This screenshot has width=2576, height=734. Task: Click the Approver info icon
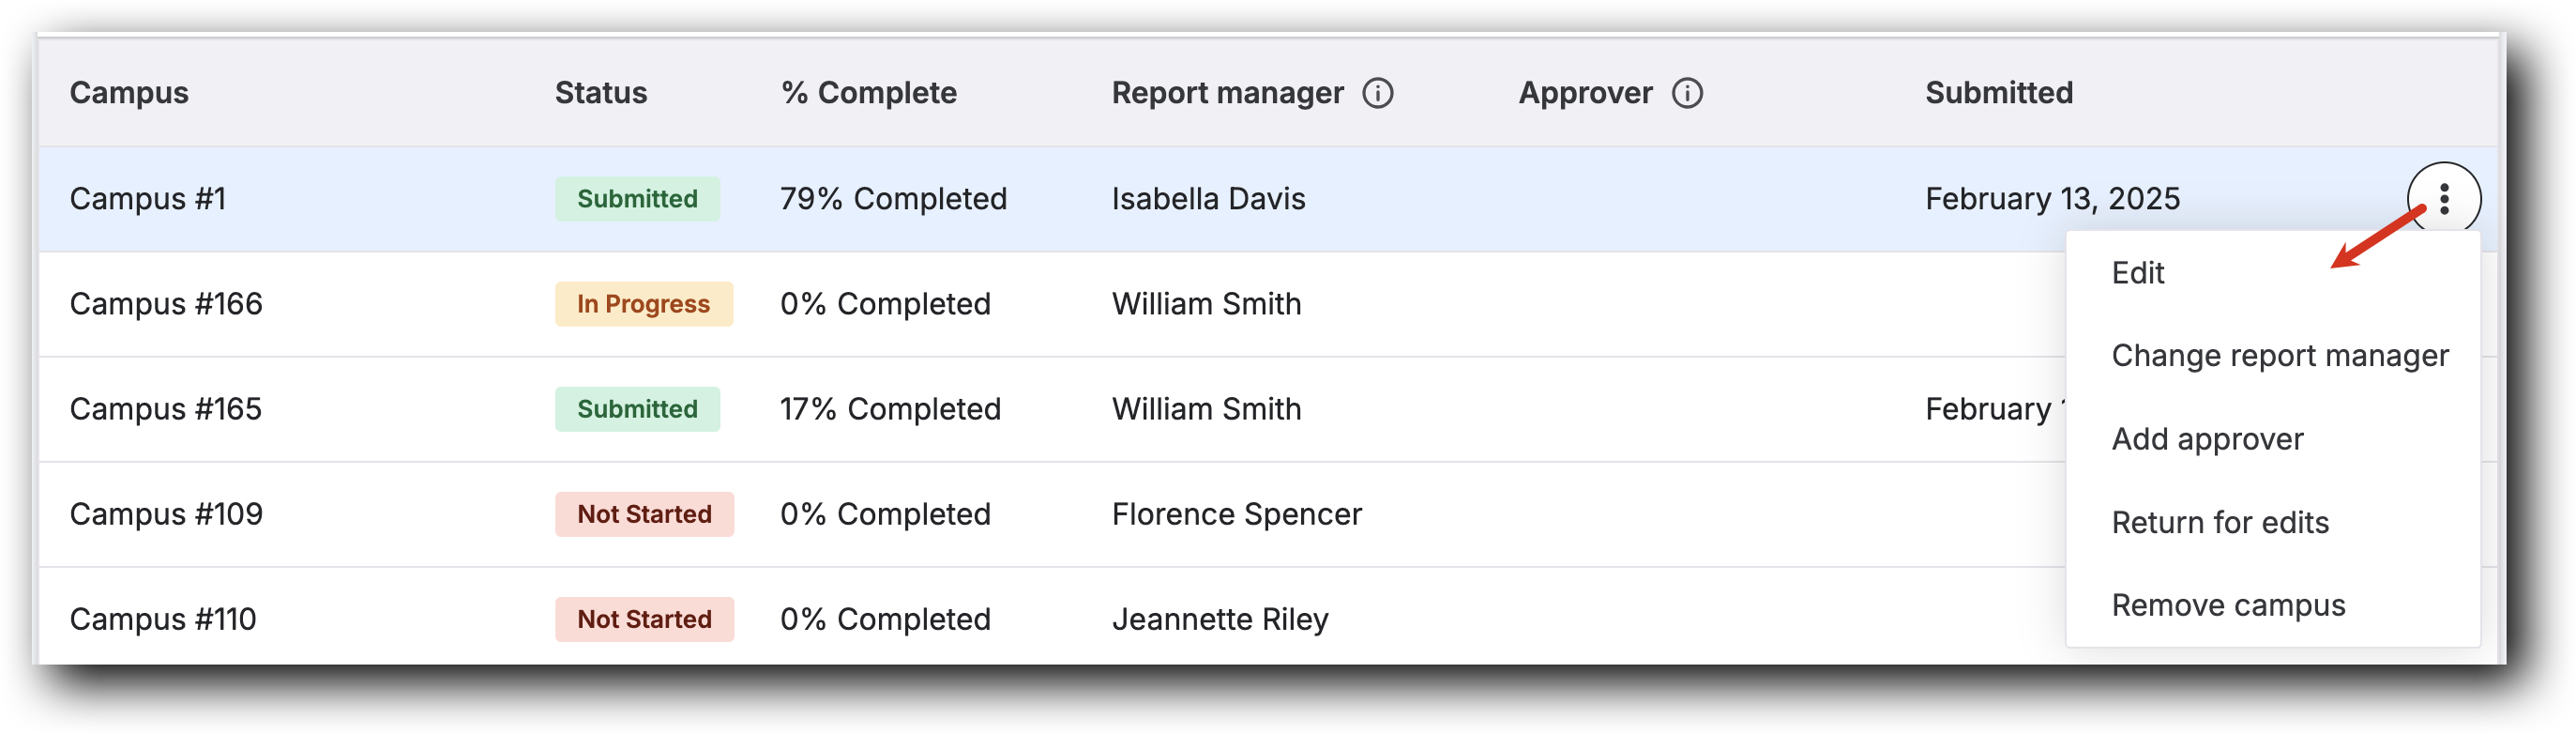[x=1688, y=94]
